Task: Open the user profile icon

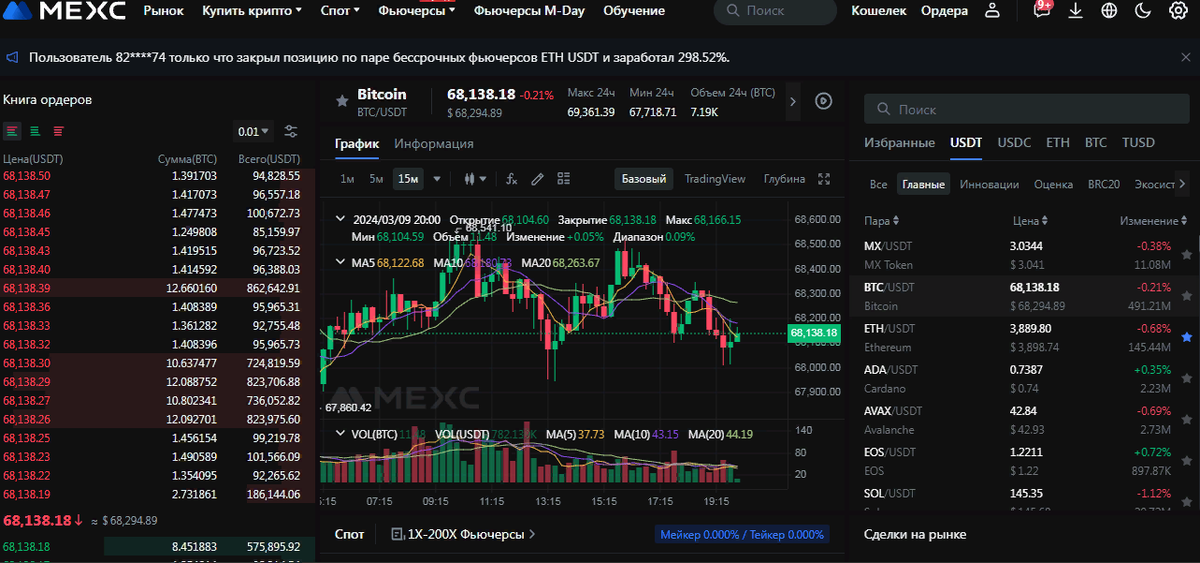Action: (x=992, y=11)
